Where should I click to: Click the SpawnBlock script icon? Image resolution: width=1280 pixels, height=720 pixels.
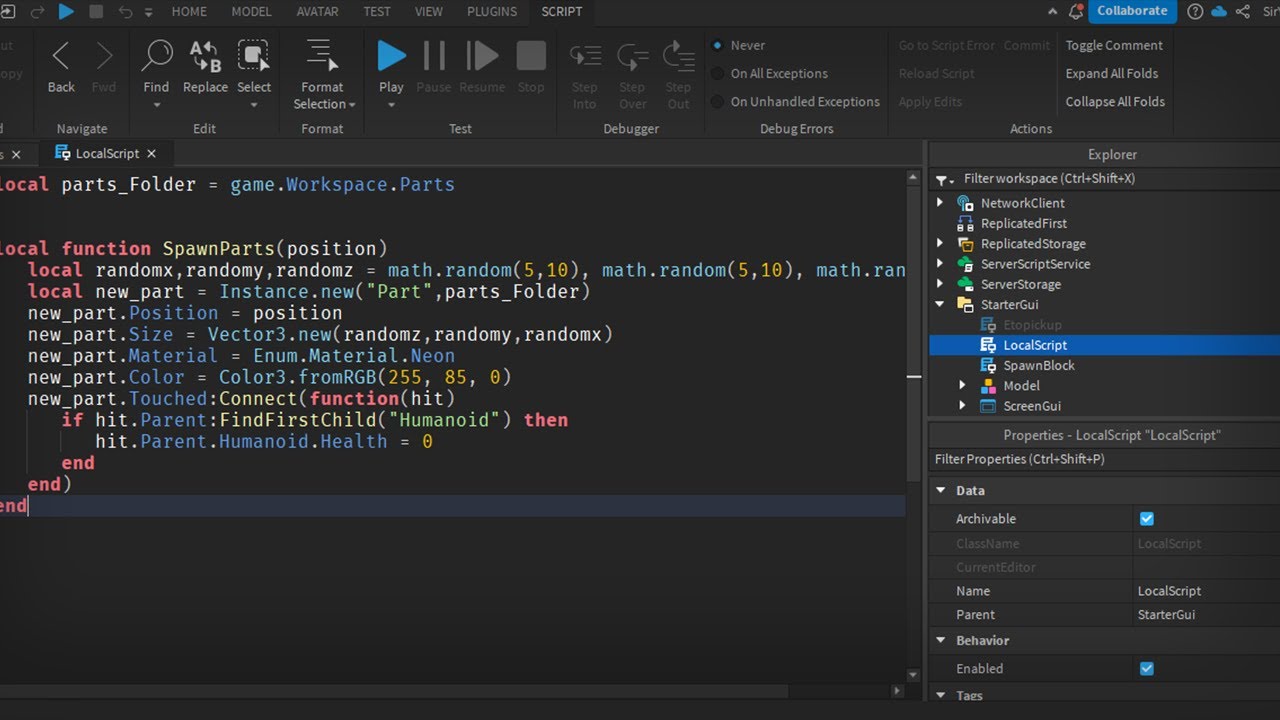[988, 365]
